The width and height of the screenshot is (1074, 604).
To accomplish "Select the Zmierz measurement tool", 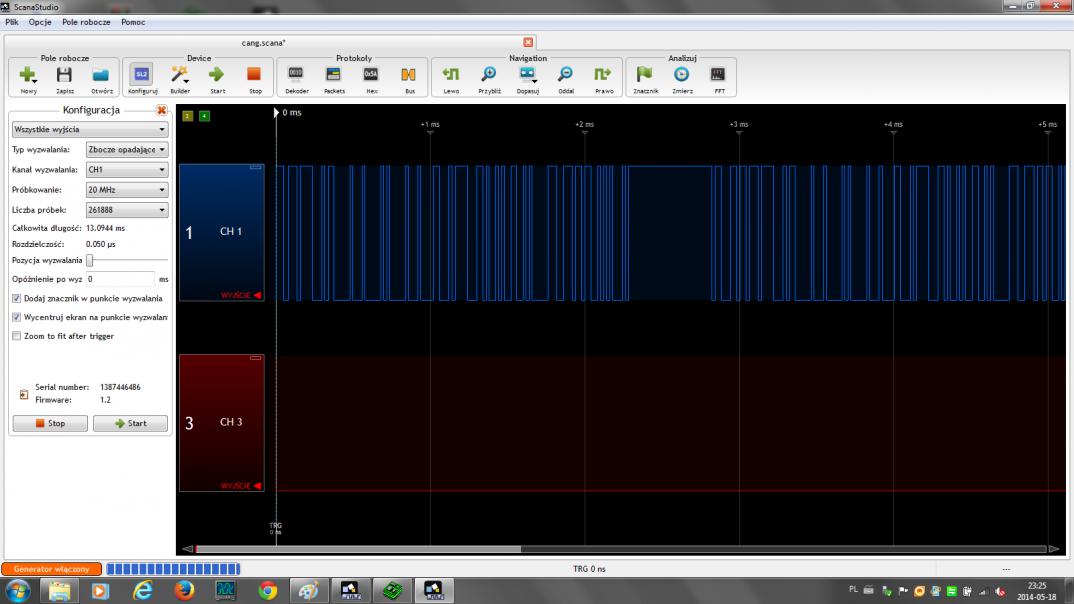I will (681, 75).
